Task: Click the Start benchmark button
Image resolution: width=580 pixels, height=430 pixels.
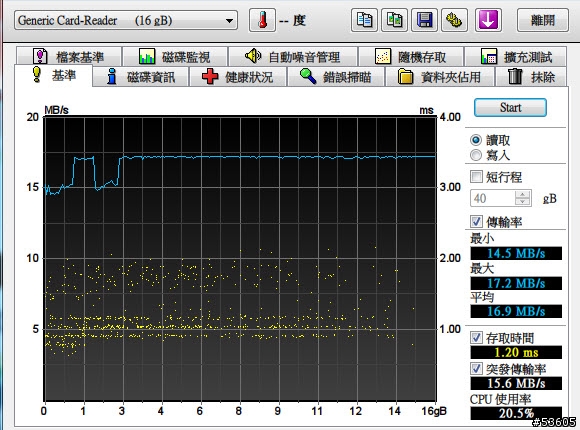Action: (x=510, y=108)
